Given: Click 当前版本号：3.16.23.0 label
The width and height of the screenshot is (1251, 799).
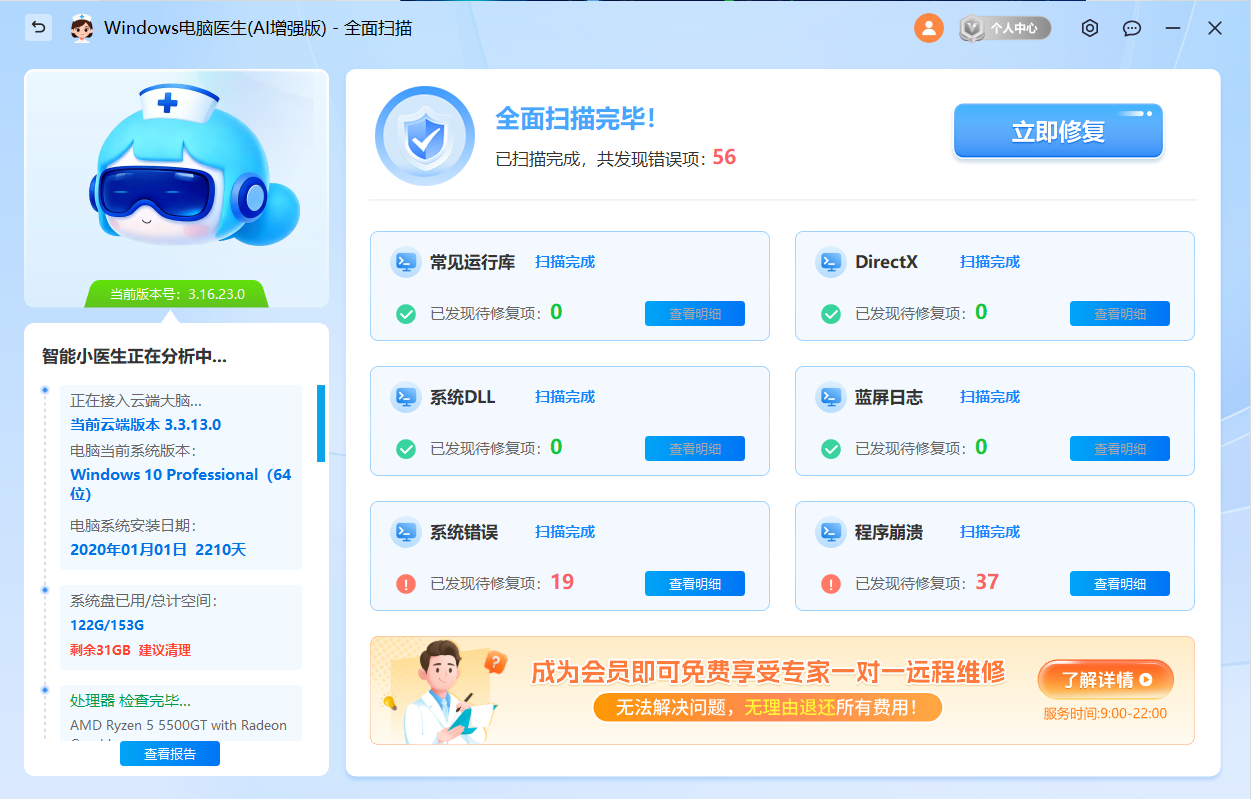Looking at the screenshot, I should point(176,294).
